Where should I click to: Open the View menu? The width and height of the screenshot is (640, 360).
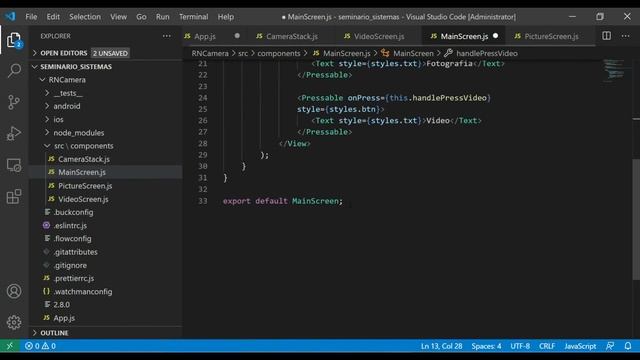[118, 17]
